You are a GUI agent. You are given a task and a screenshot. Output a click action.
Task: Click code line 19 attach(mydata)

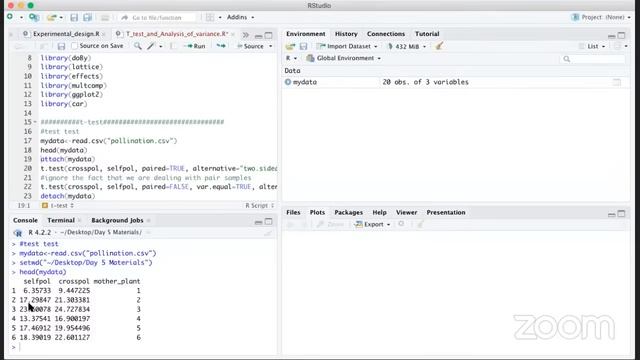68,159
